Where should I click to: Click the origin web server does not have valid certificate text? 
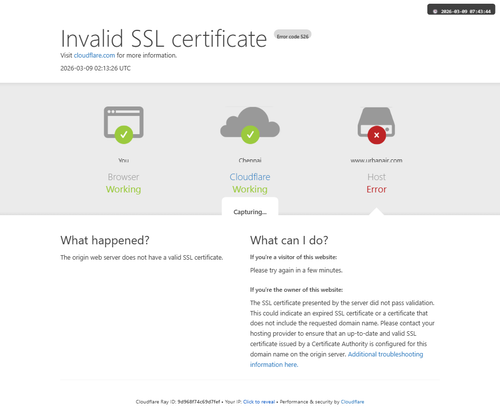(x=142, y=258)
